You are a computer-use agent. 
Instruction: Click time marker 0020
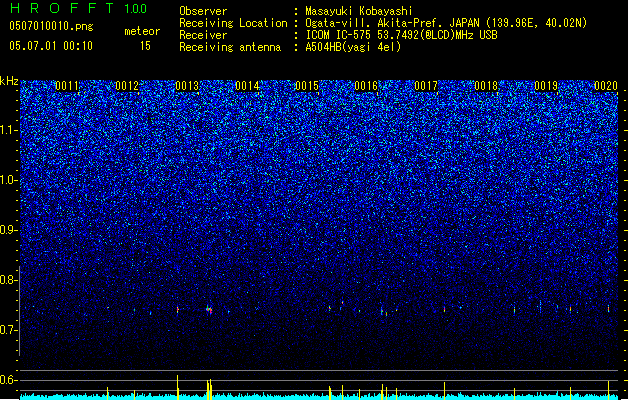point(606,86)
